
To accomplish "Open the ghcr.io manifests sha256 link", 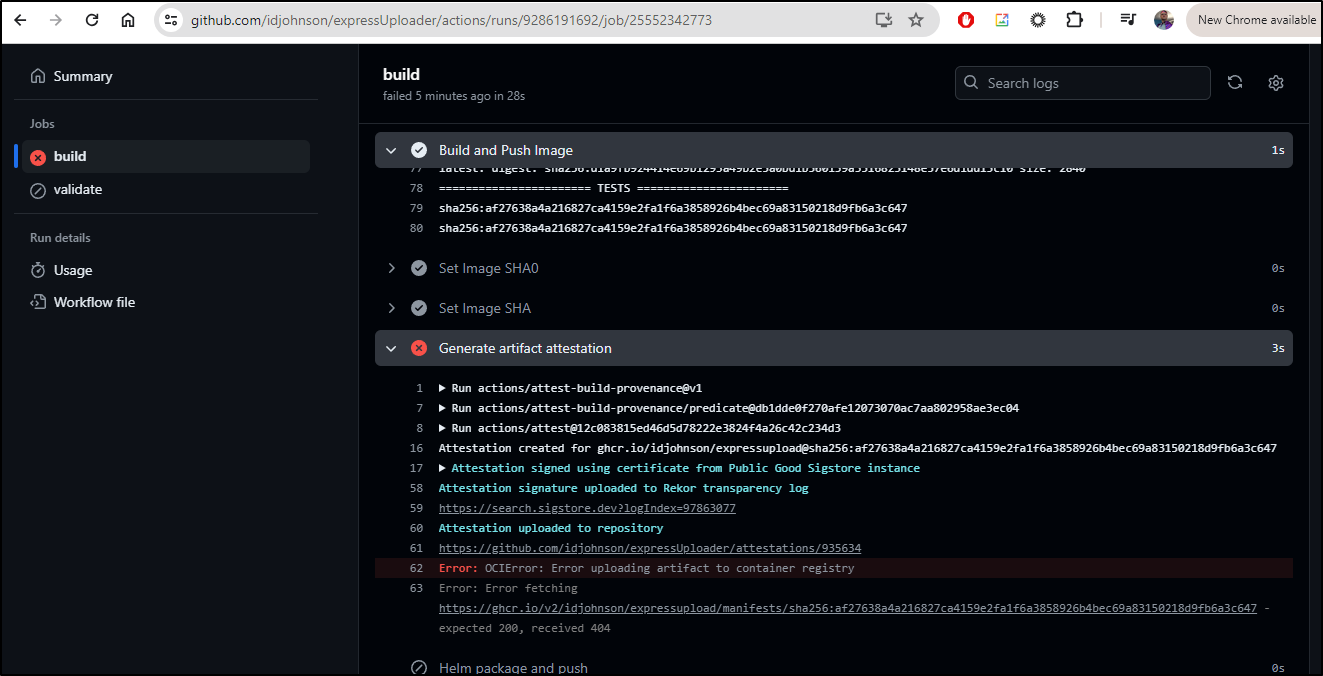I will pyautogui.click(x=848, y=608).
